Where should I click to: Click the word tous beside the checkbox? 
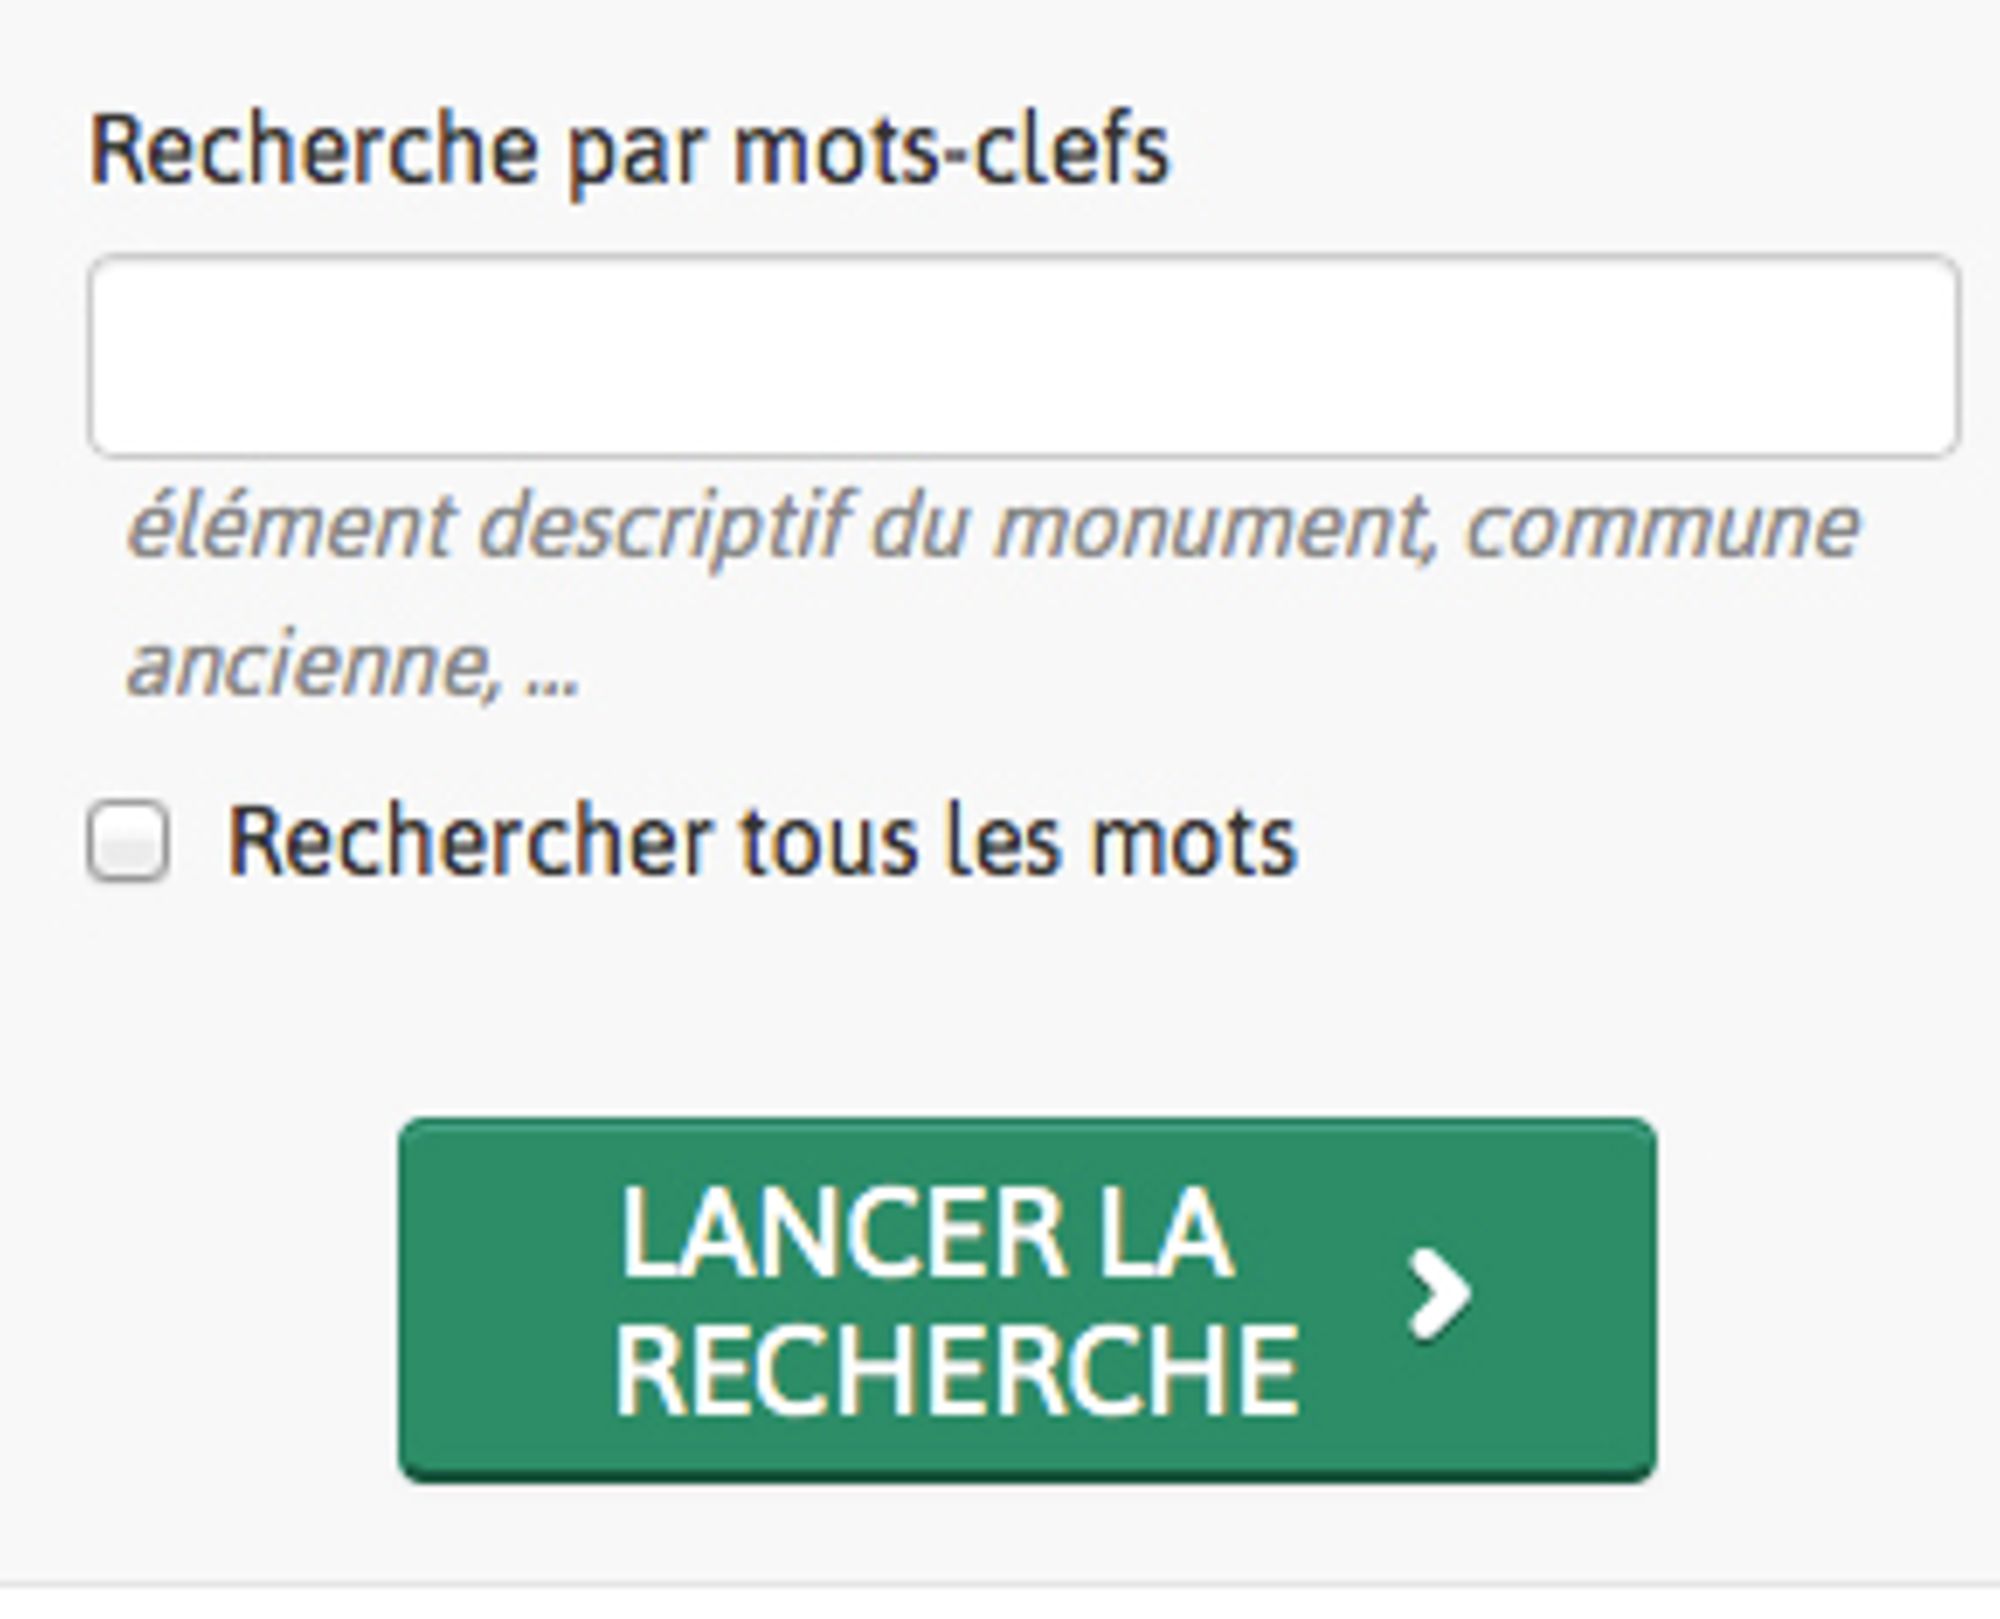click(x=828, y=843)
